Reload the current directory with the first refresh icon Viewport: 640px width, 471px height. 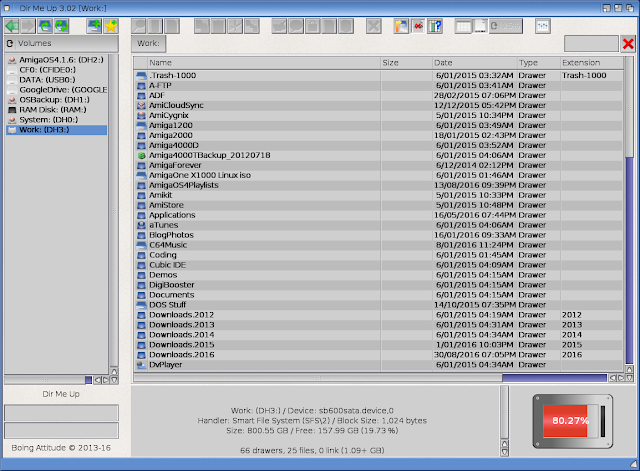click(x=45, y=26)
